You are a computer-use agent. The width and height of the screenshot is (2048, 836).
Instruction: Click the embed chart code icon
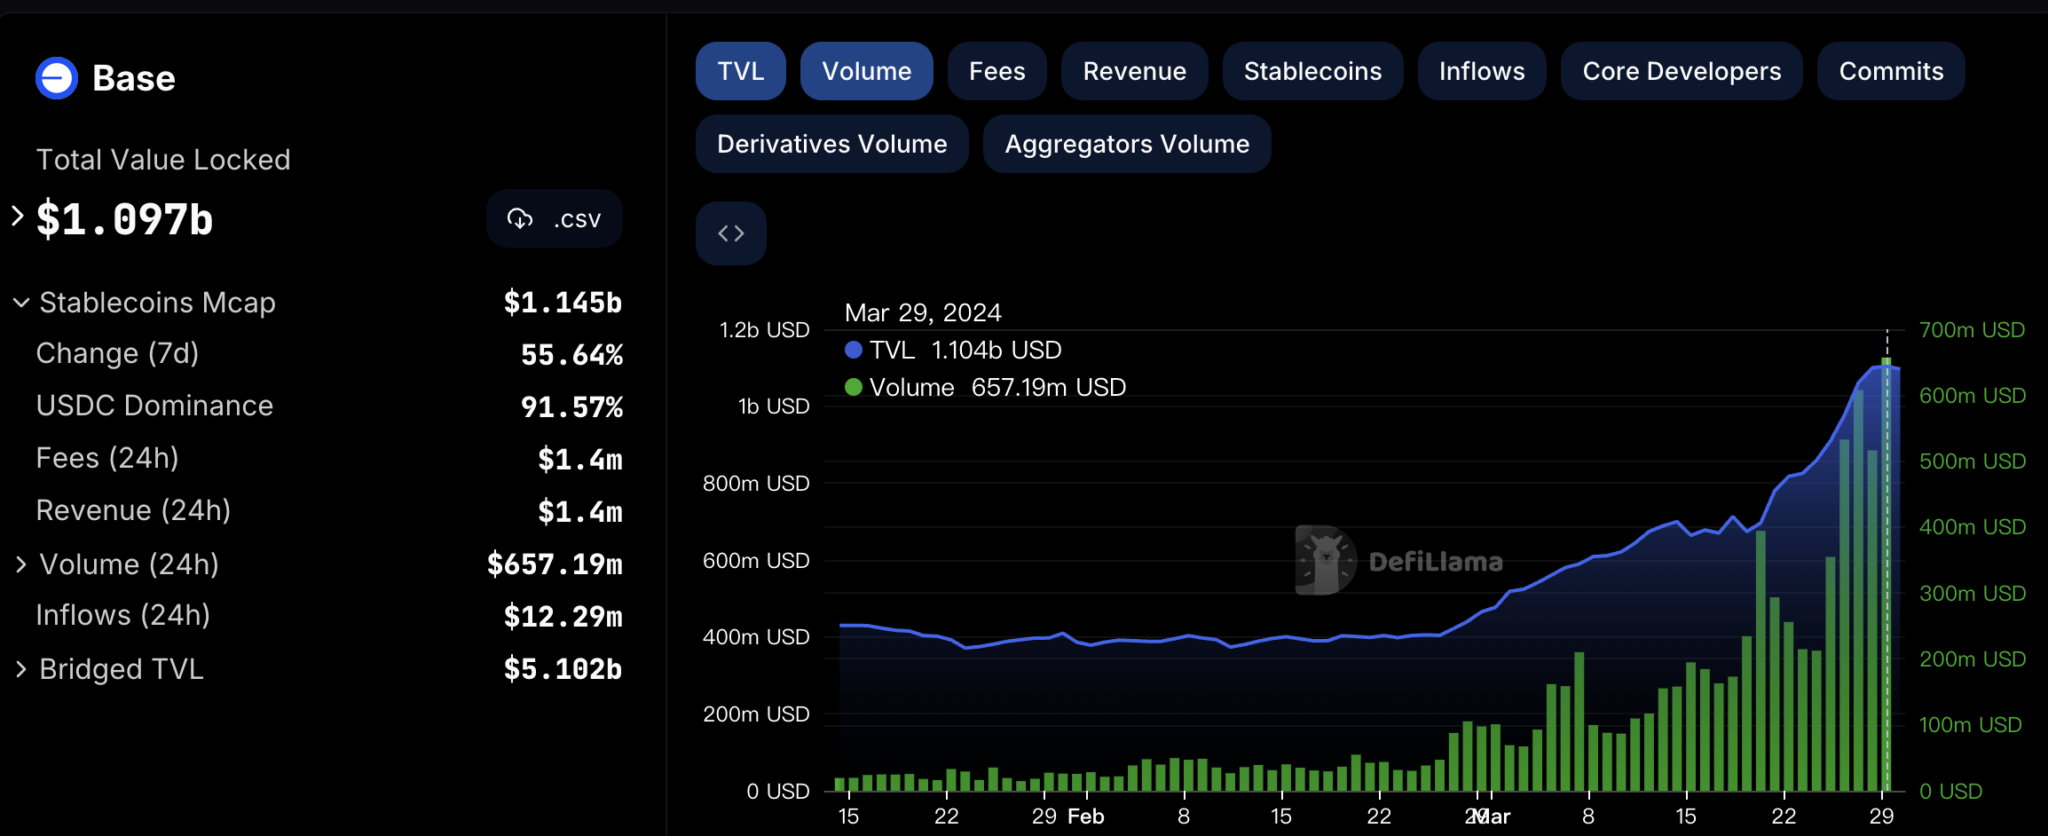pyautogui.click(x=731, y=233)
